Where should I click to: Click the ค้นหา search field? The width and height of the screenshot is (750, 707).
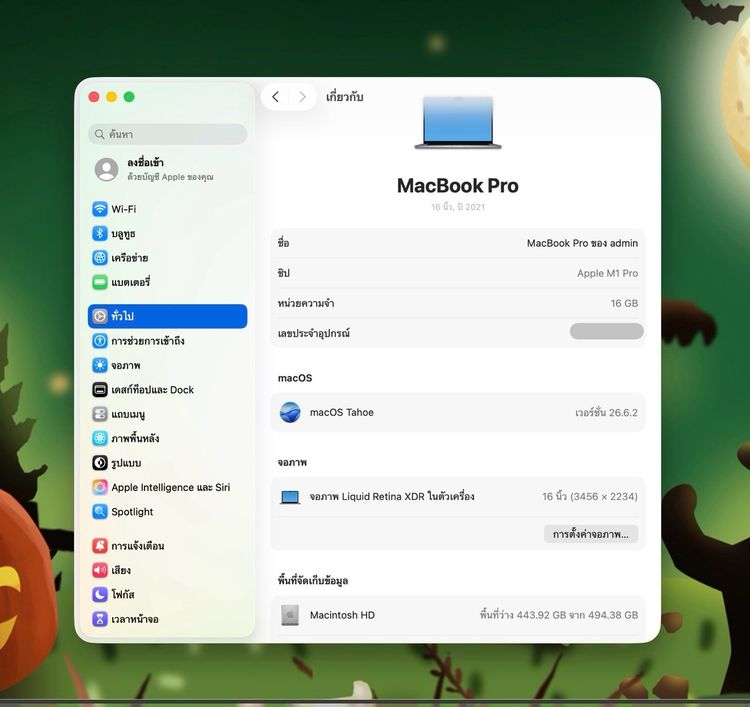click(x=167, y=134)
